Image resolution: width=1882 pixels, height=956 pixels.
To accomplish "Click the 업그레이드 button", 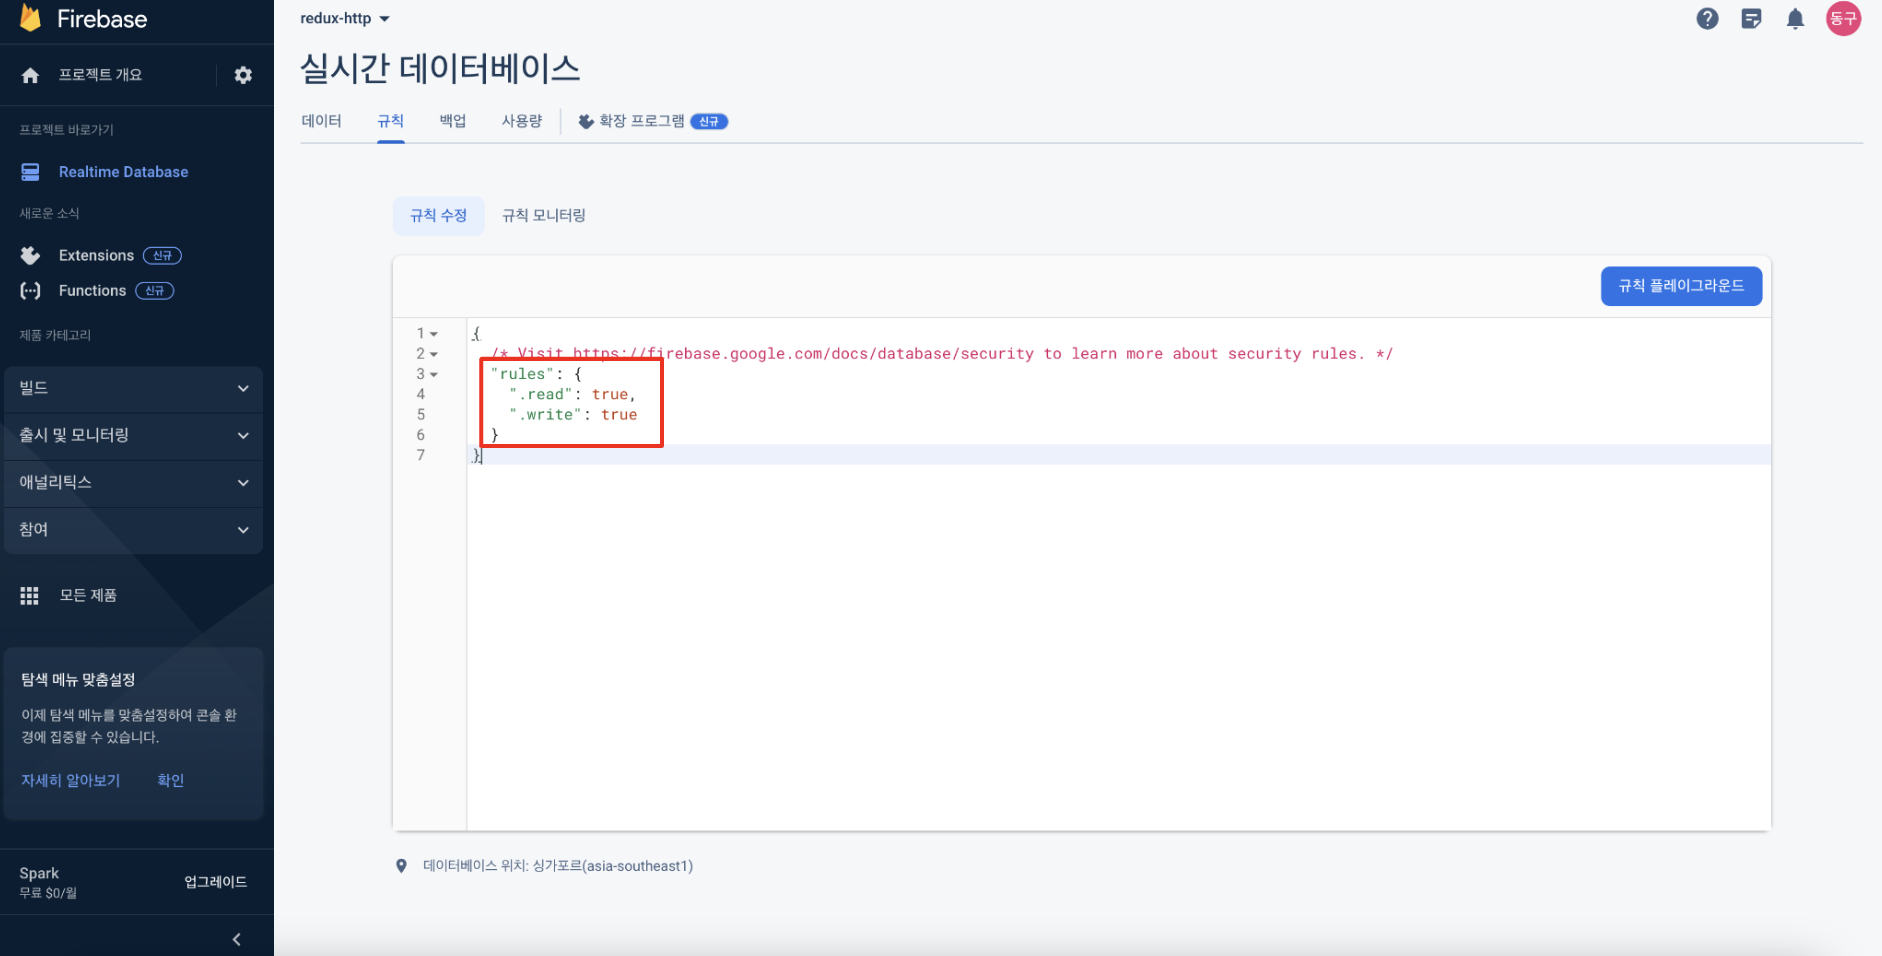I will pyautogui.click(x=215, y=881).
